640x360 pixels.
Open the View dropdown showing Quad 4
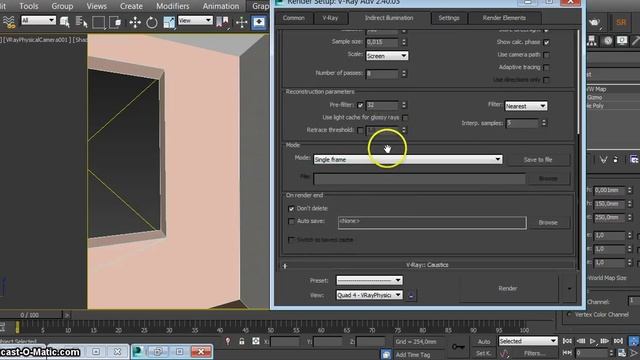[369, 295]
